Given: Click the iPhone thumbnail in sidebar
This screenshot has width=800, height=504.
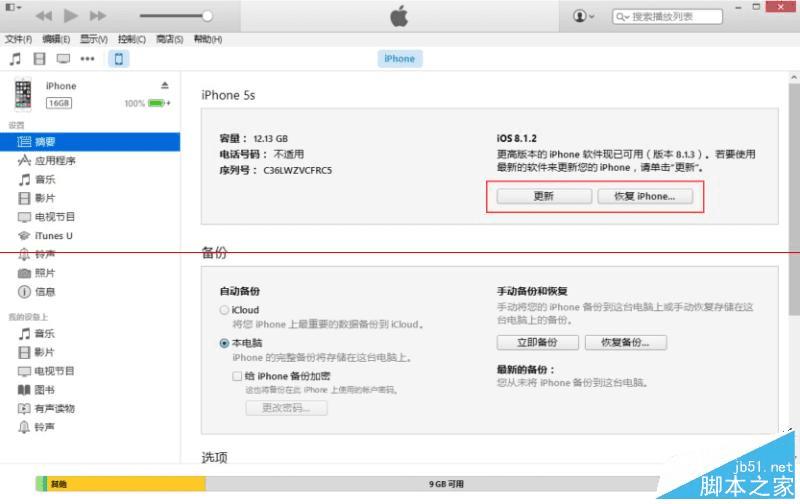Looking at the screenshot, I should click(x=22, y=94).
